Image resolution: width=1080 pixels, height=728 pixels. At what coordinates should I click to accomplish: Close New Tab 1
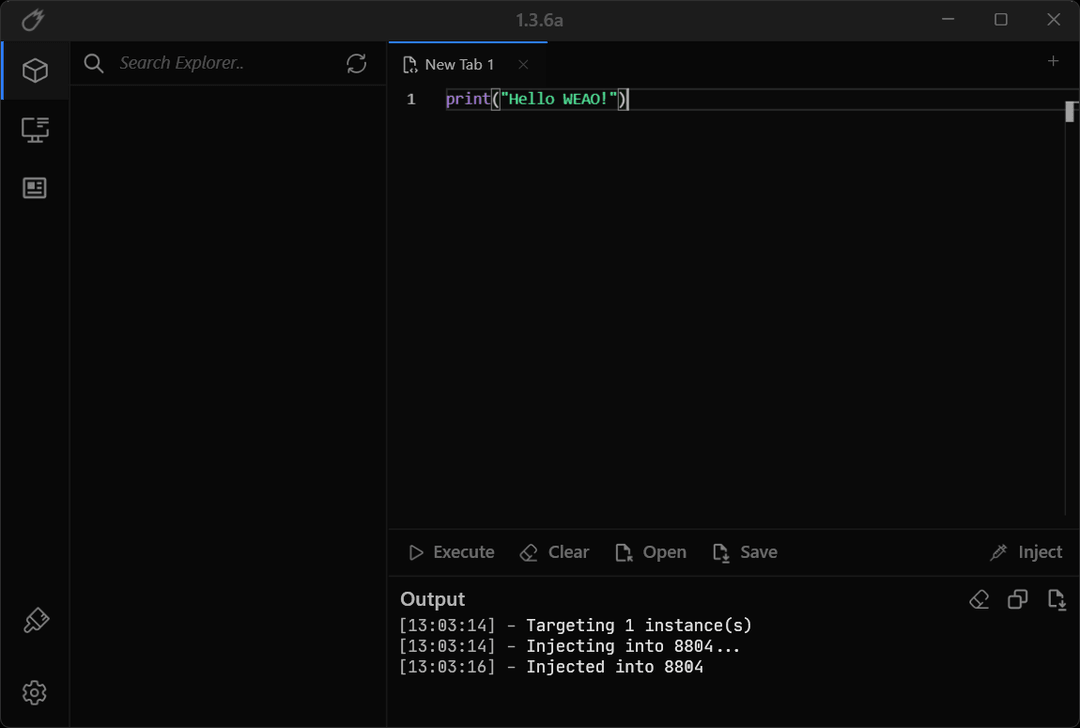pos(523,65)
